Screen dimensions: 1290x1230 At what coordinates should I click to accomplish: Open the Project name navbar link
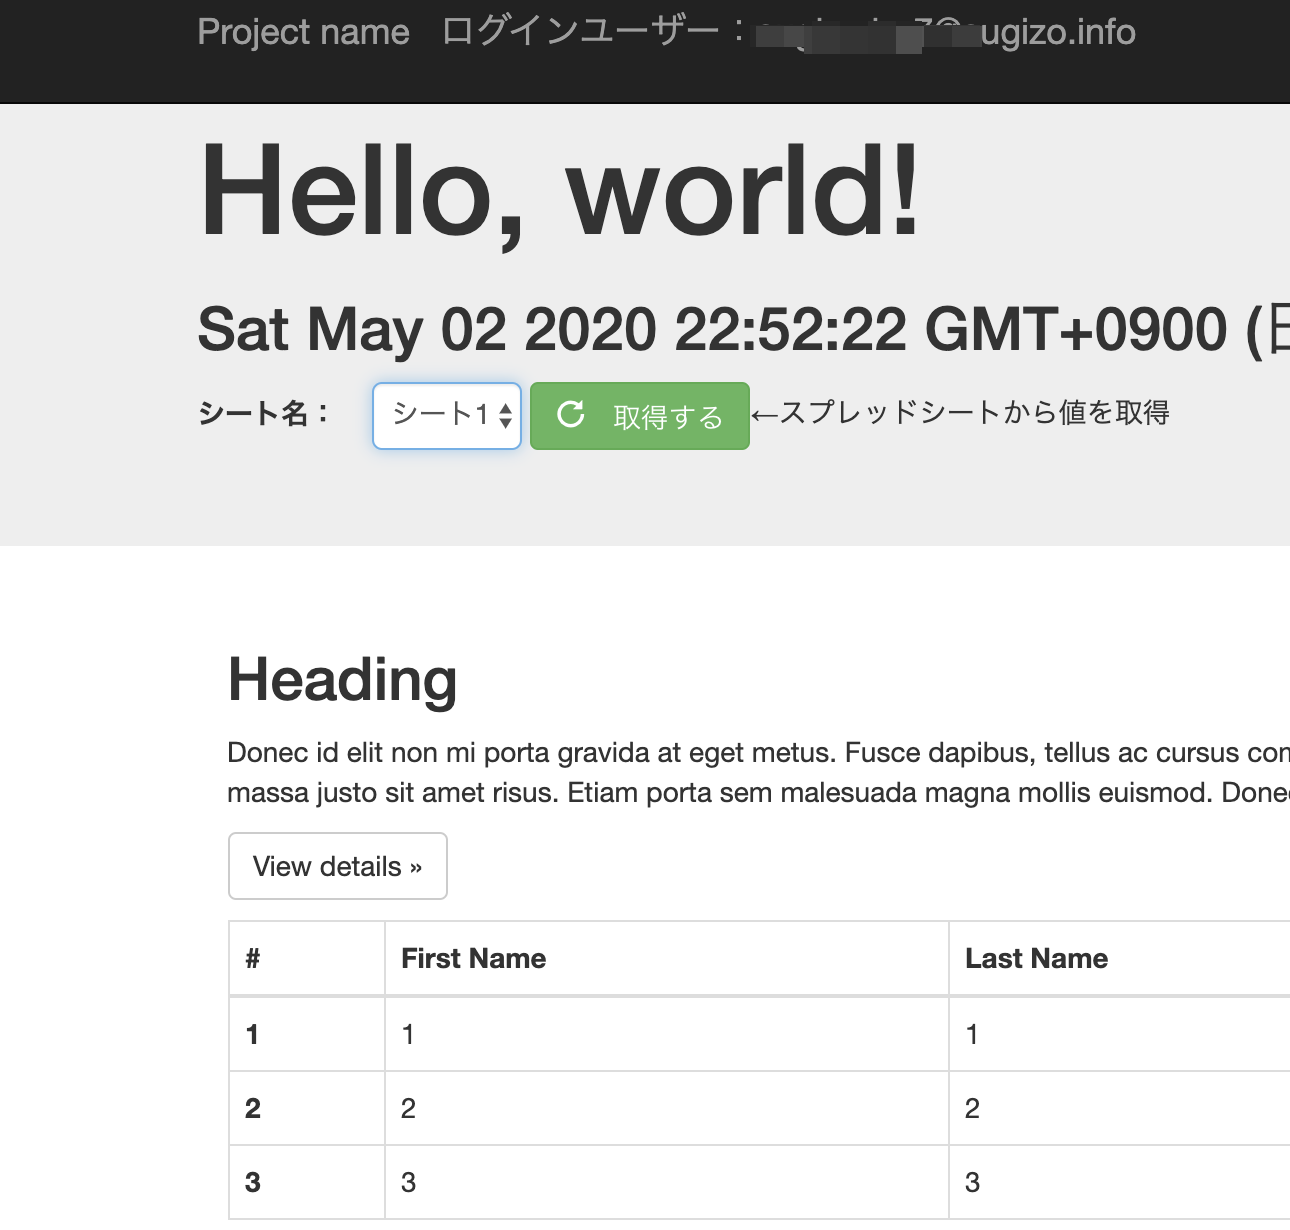pos(303,32)
